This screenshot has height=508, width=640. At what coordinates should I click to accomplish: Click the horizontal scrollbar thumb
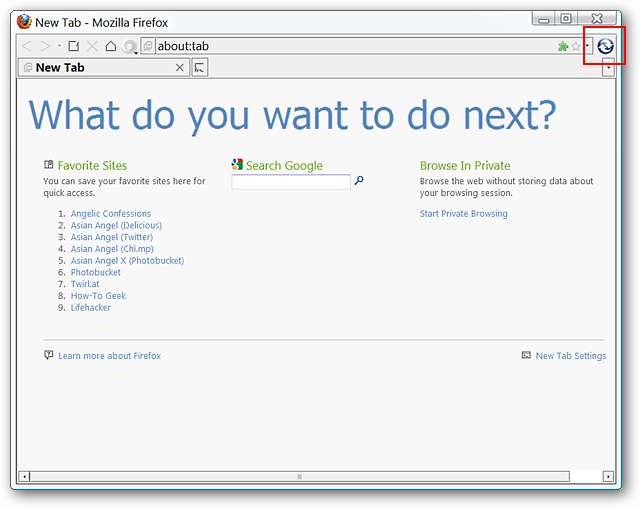(x=300, y=476)
